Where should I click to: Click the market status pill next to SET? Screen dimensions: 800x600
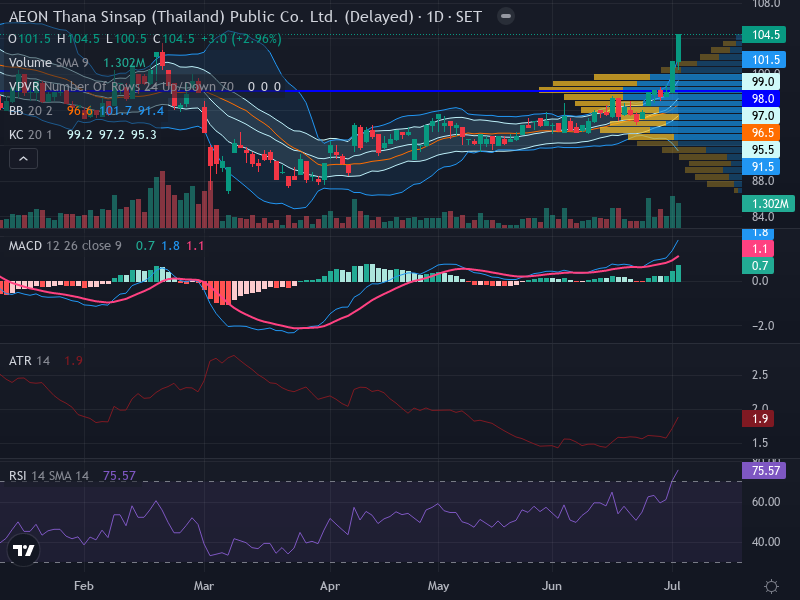(506, 16)
